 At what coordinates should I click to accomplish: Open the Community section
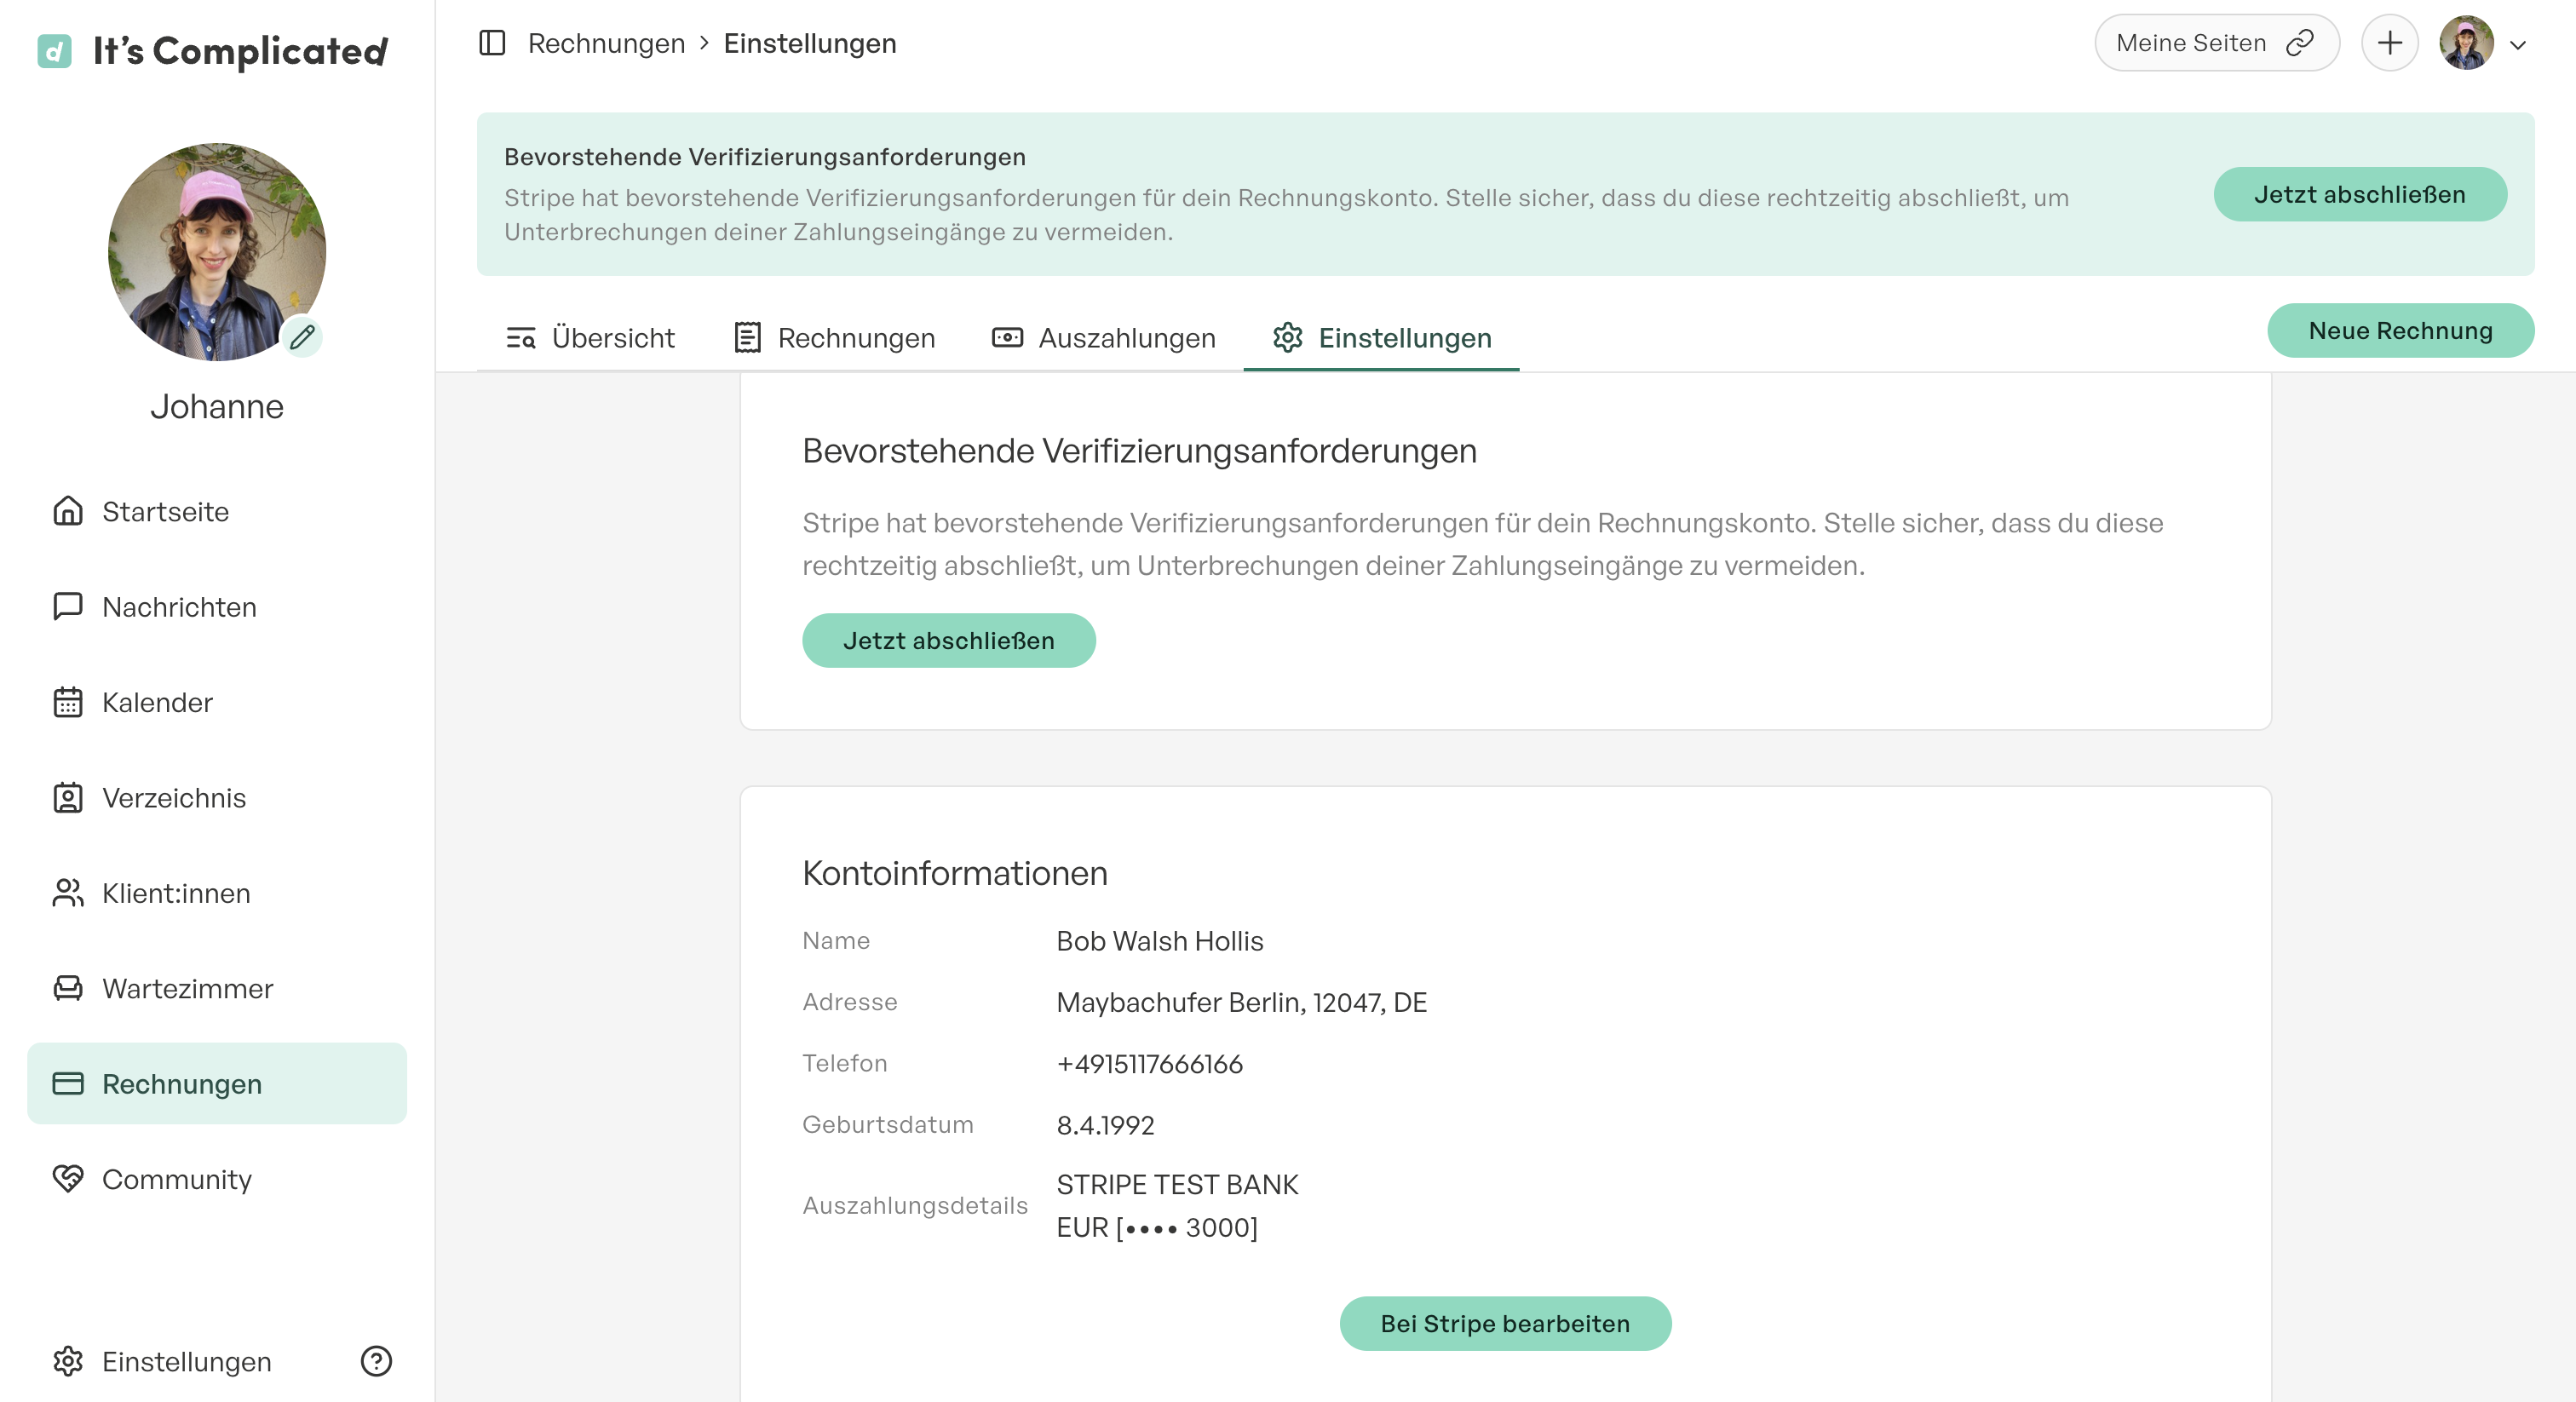click(176, 1180)
